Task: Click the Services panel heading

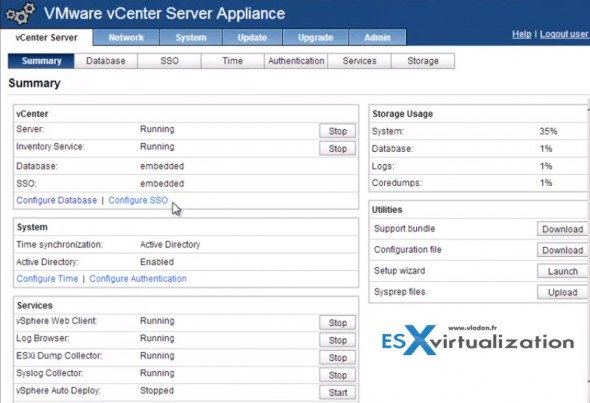Action: (x=35, y=306)
